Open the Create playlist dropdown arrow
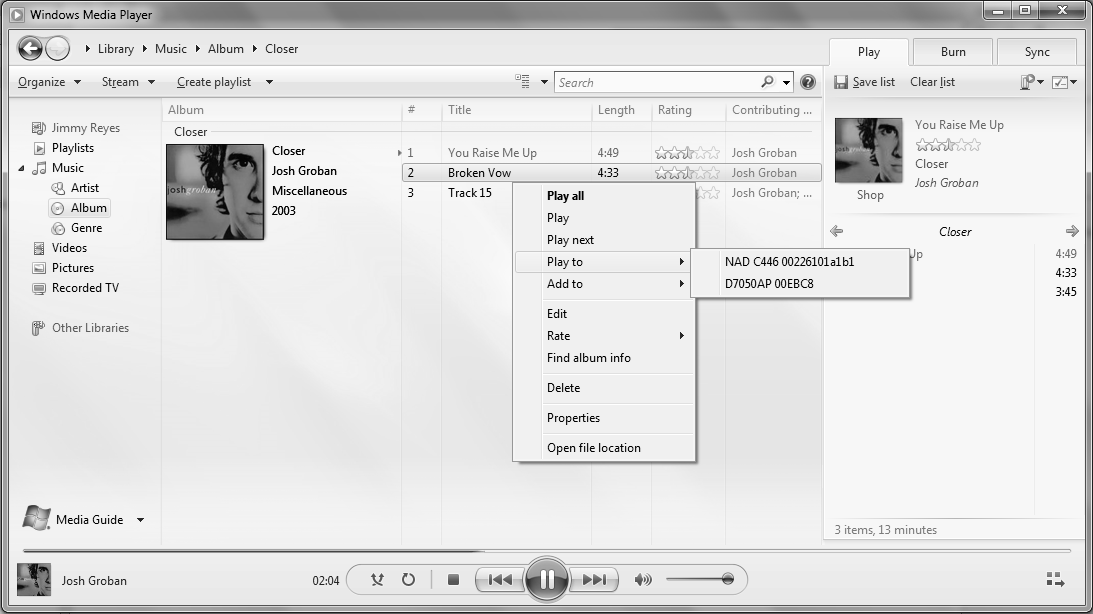Image resolution: width=1093 pixels, height=614 pixels. pyautogui.click(x=269, y=82)
